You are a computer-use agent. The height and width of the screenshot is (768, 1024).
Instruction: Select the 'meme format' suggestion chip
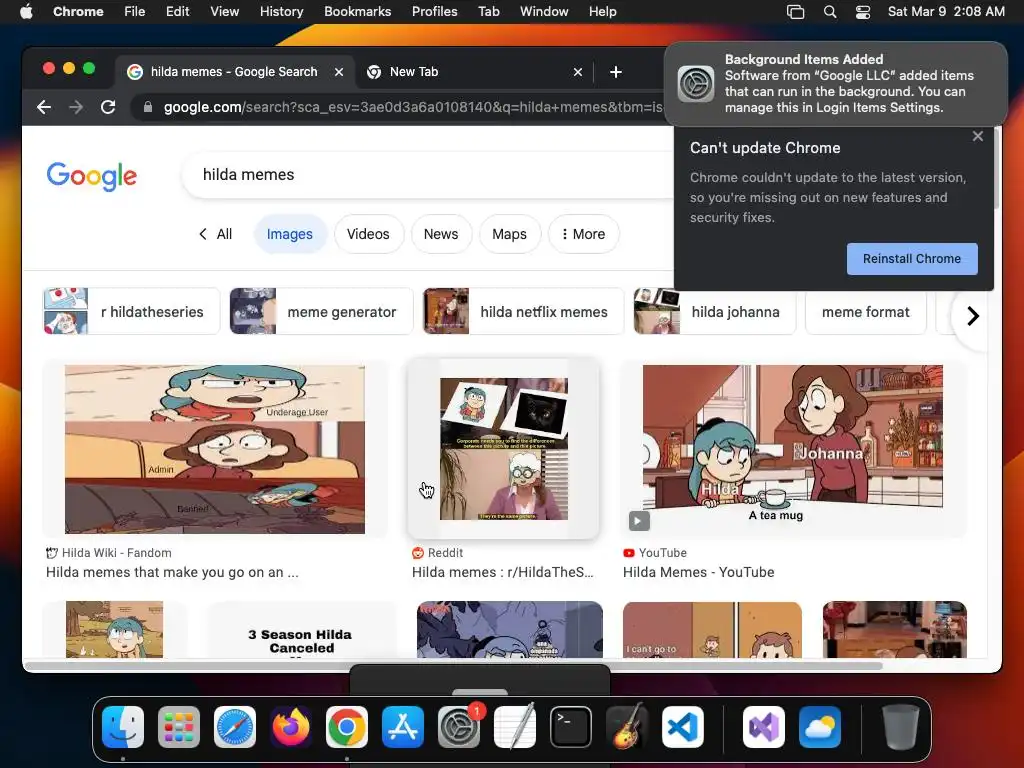click(865, 312)
